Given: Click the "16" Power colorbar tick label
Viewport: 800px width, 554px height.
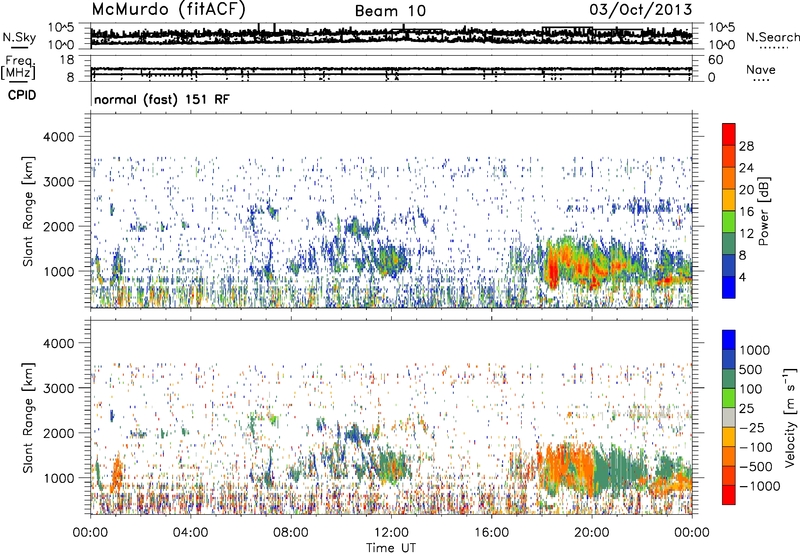Looking at the screenshot, I should coord(746,211).
